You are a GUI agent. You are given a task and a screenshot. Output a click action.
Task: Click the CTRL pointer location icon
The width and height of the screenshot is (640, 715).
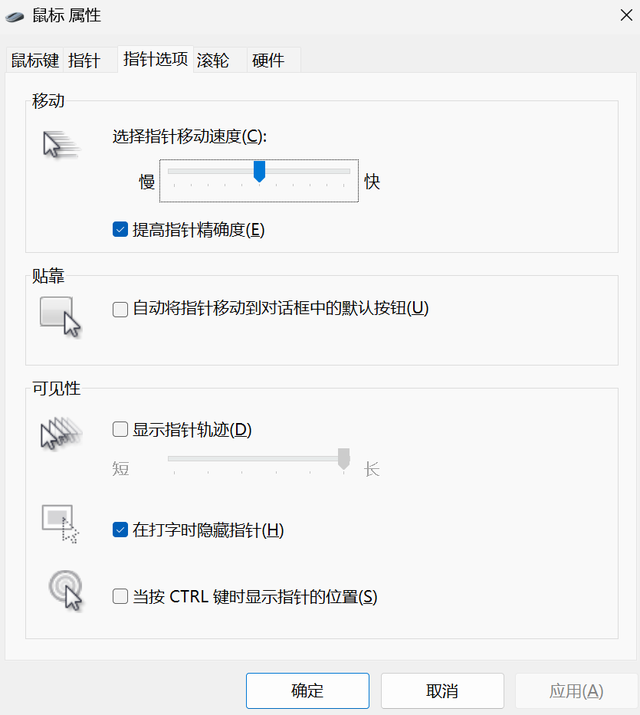point(65,589)
